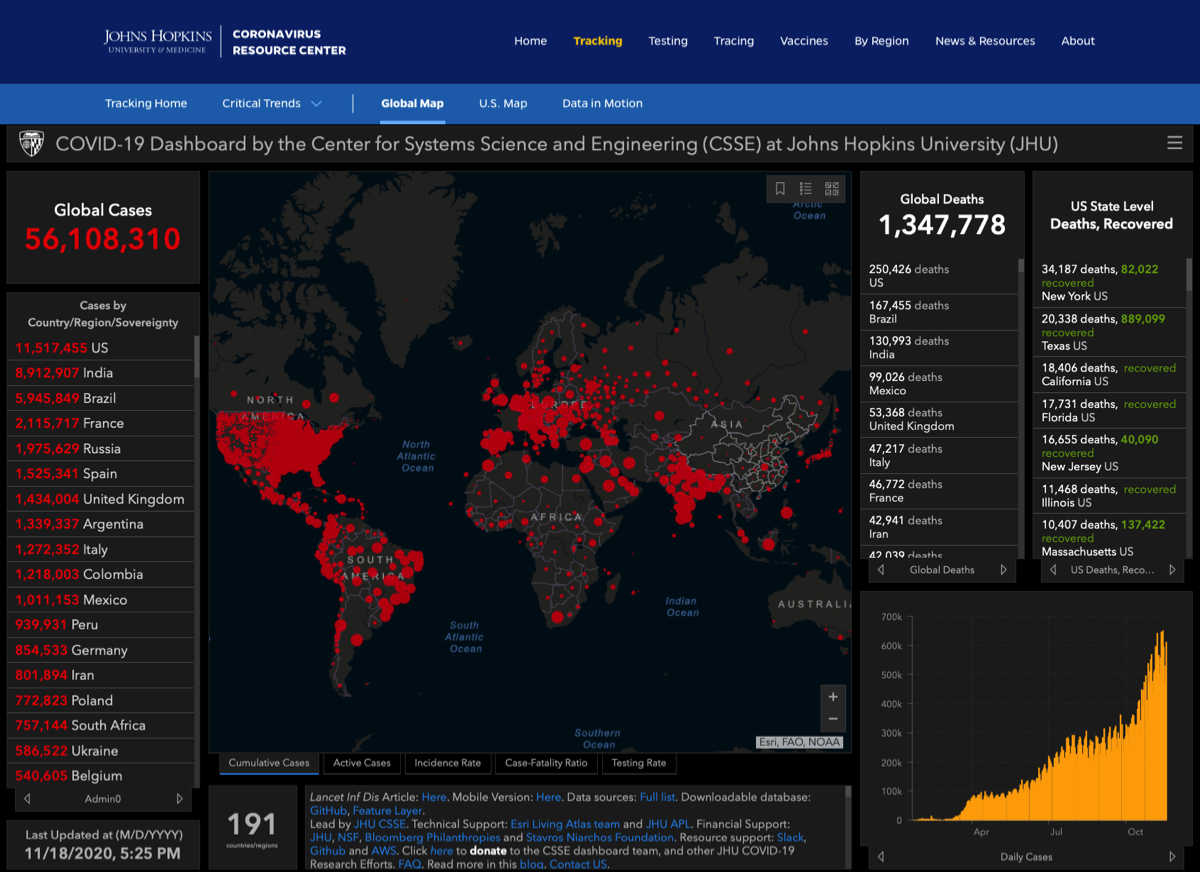
Task: Open the dashboard hamburger menu
Action: (1175, 143)
